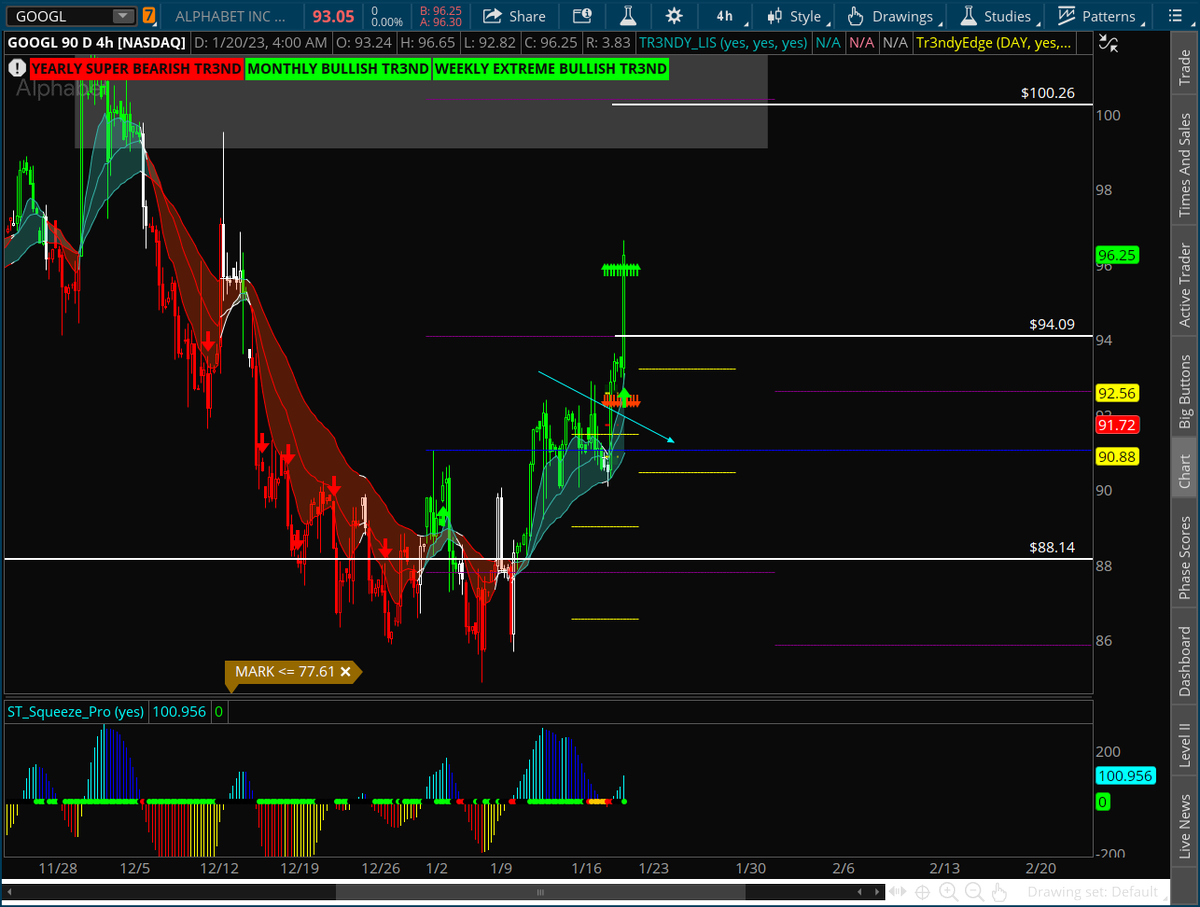Open the chart settings gear icon
The image size is (1200, 907).
point(674,16)
